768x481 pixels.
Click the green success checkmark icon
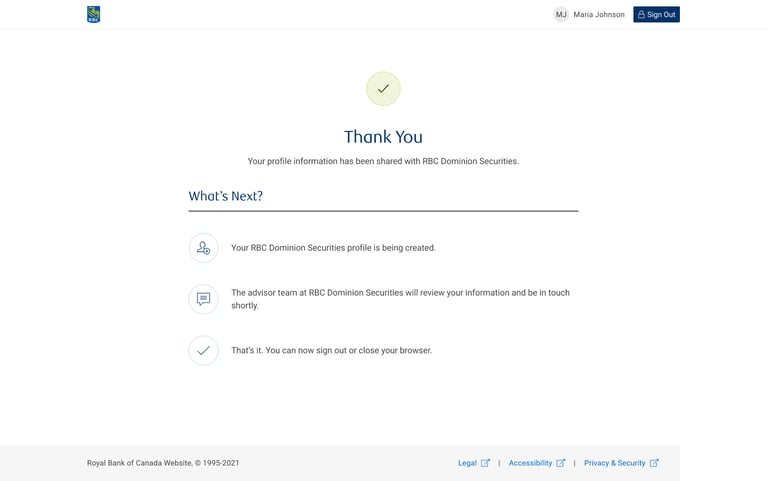(x=384, y=89)
